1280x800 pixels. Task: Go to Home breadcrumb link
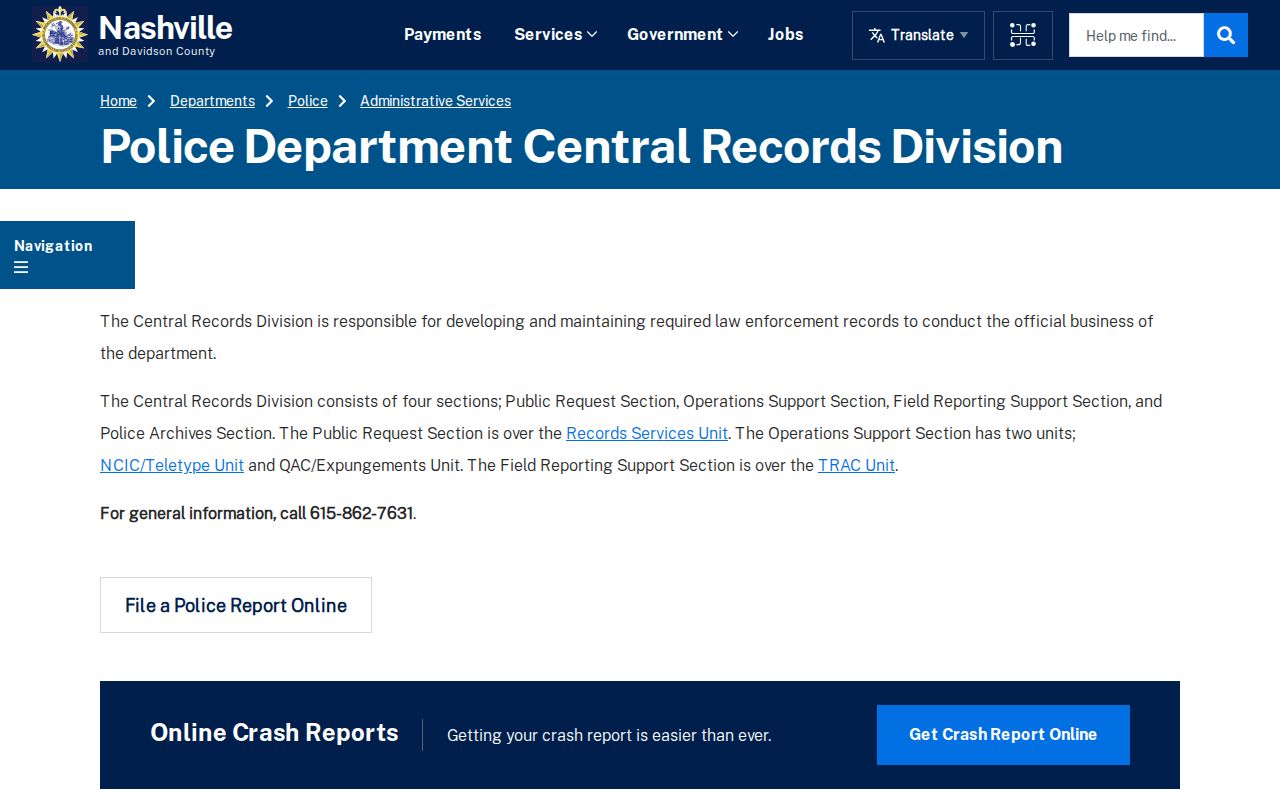point(118,101)
